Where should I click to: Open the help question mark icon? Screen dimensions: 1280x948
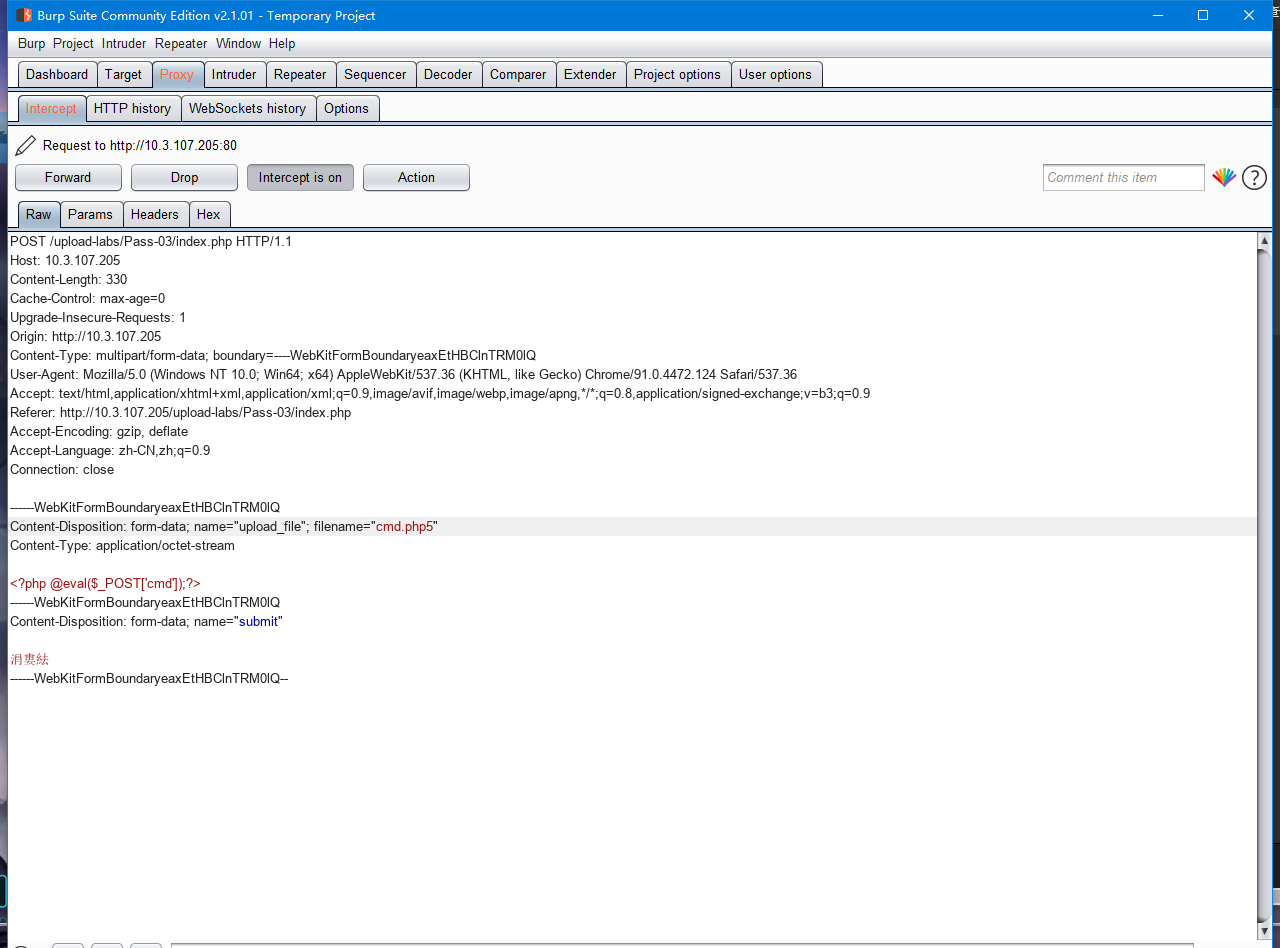1254,178
